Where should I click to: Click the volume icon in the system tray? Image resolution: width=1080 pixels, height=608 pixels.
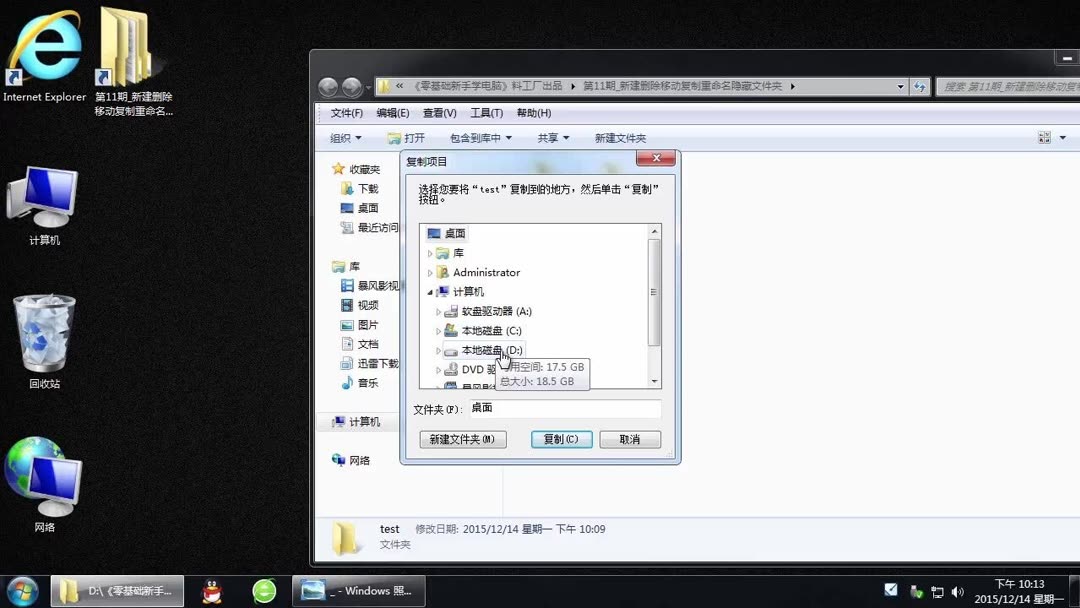(958, 590)
